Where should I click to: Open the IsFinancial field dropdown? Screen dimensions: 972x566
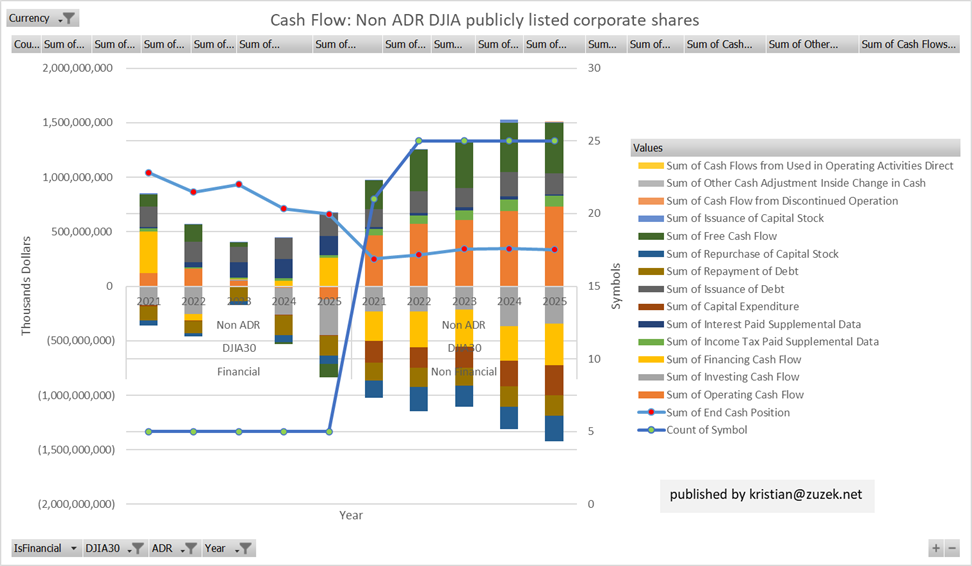[45, 548]
